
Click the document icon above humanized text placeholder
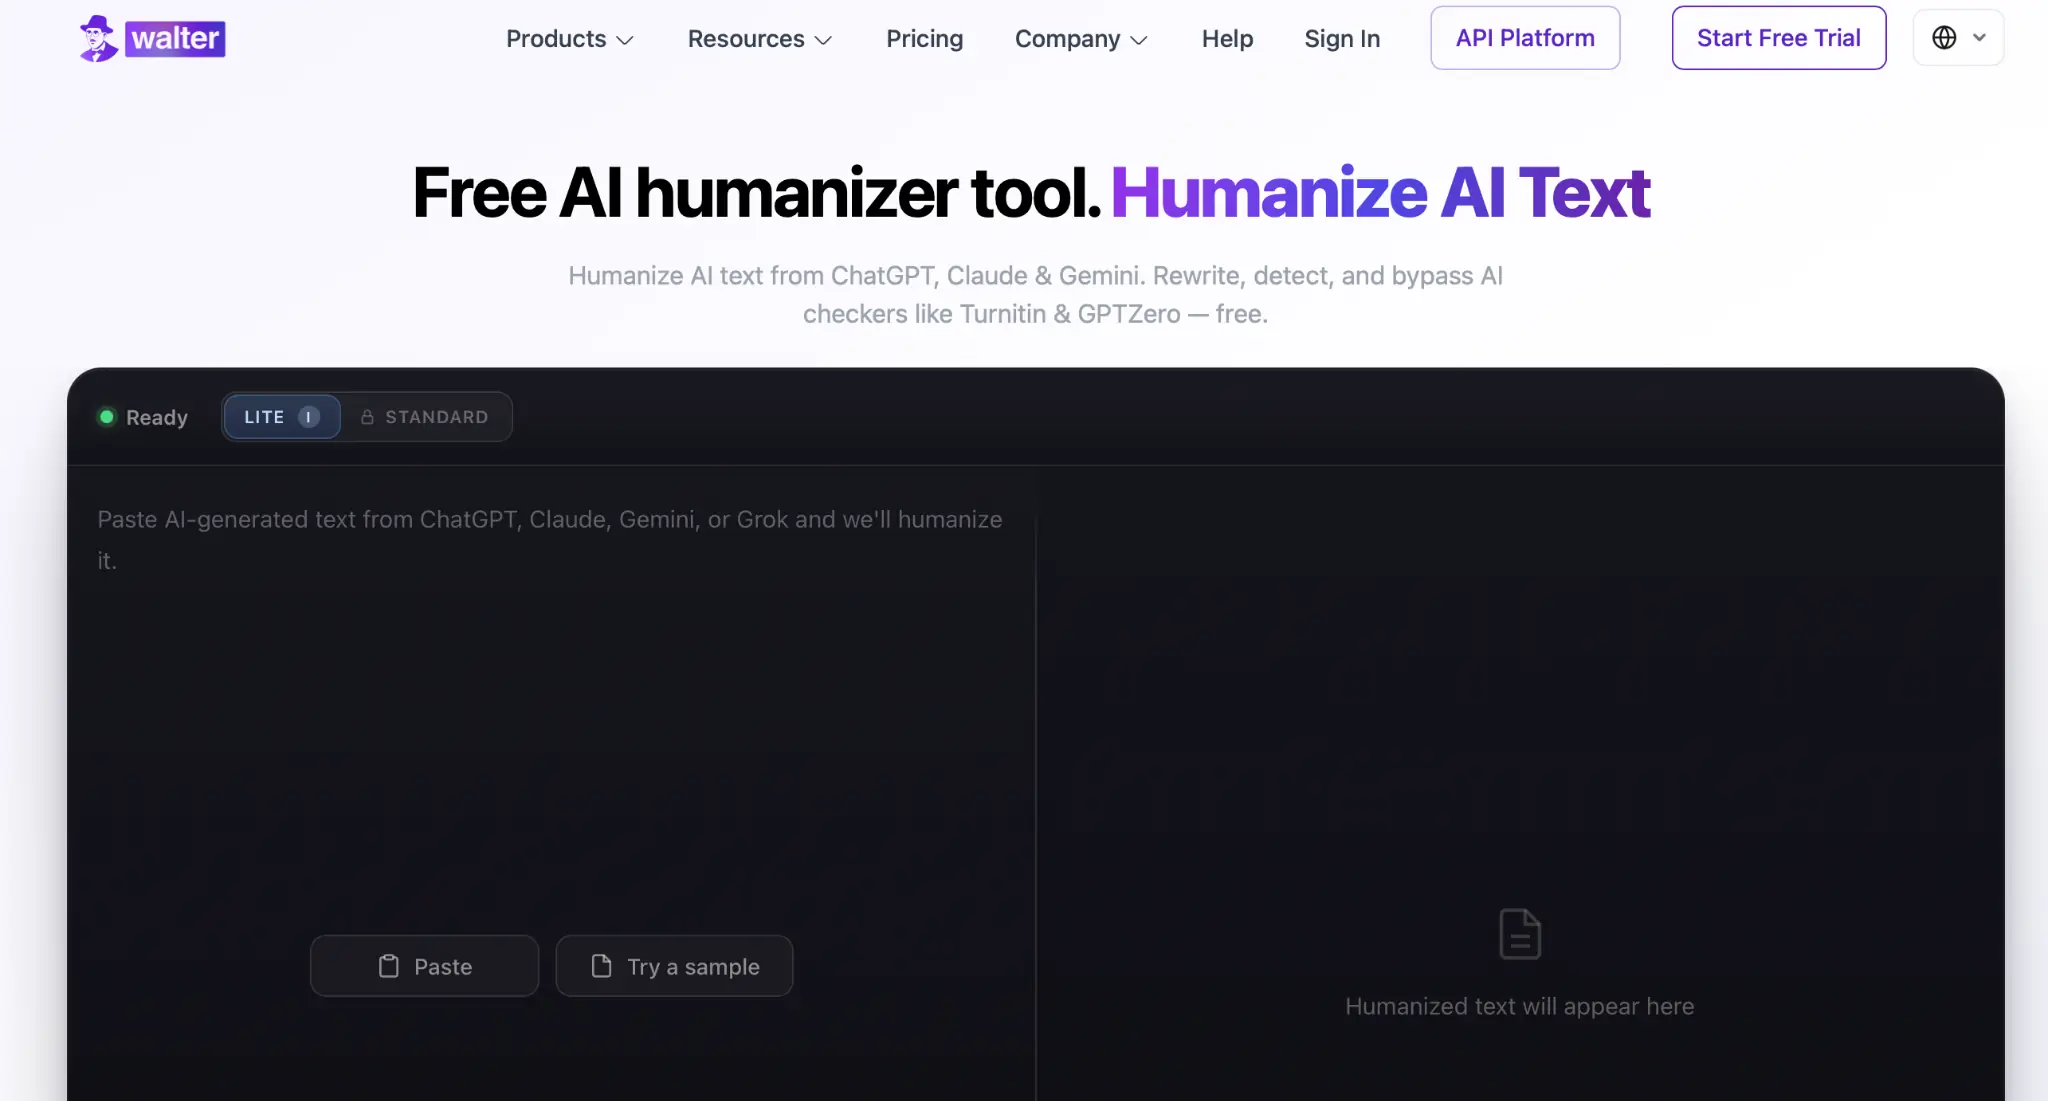pyautogui.click(x=1520, y=934)
